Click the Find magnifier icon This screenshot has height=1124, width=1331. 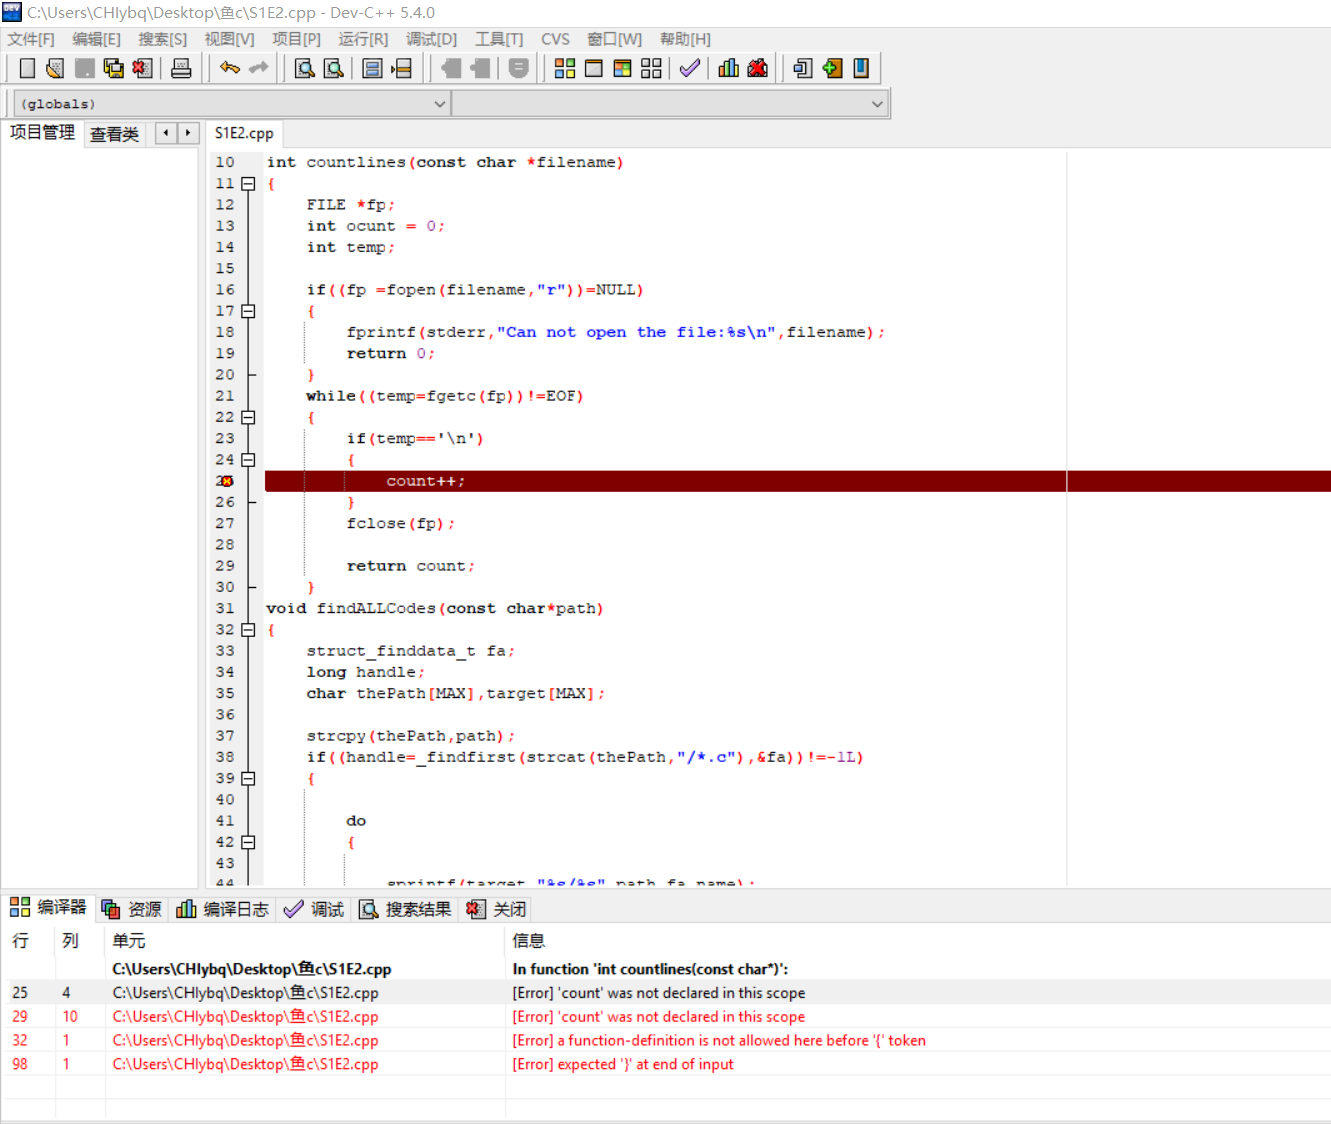coord(305,68)
